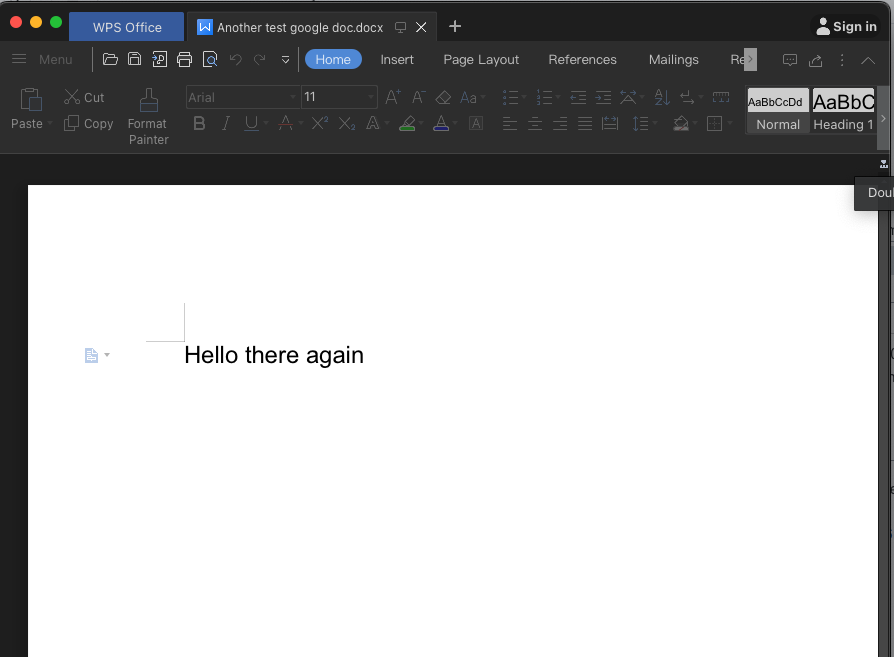Open the three-dot more options
The height and width of the screenshot is (657, 894).
[842, 59]
